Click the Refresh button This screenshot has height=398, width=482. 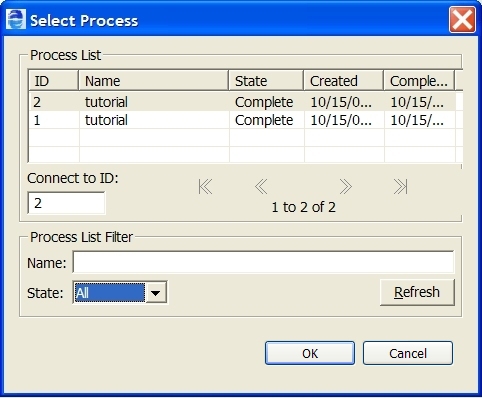click(x=417, y=292)
